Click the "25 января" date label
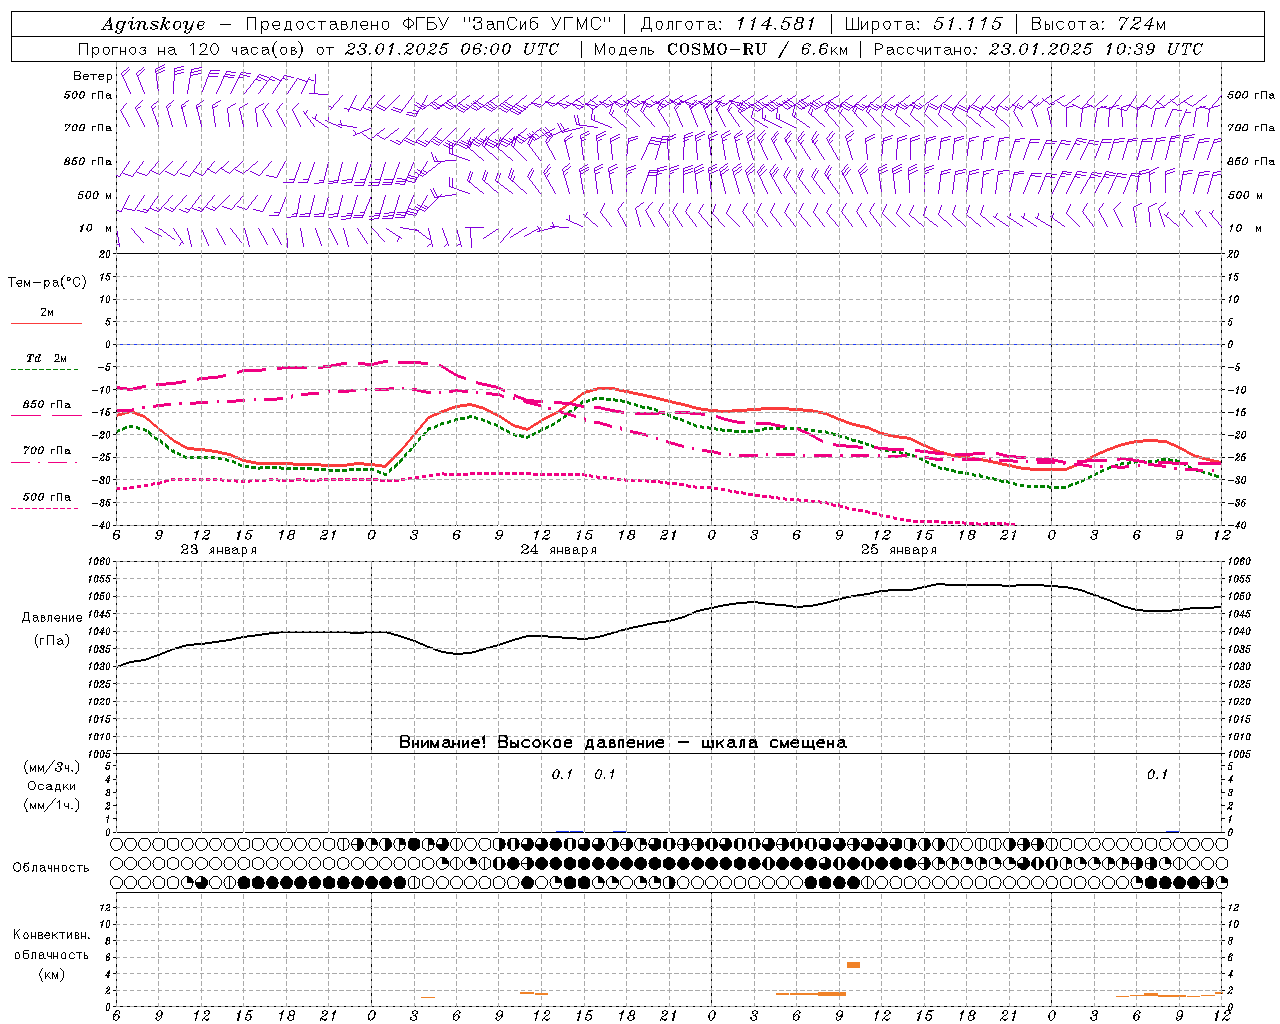Screen dimensions: 1280x1024 [899, 550]
